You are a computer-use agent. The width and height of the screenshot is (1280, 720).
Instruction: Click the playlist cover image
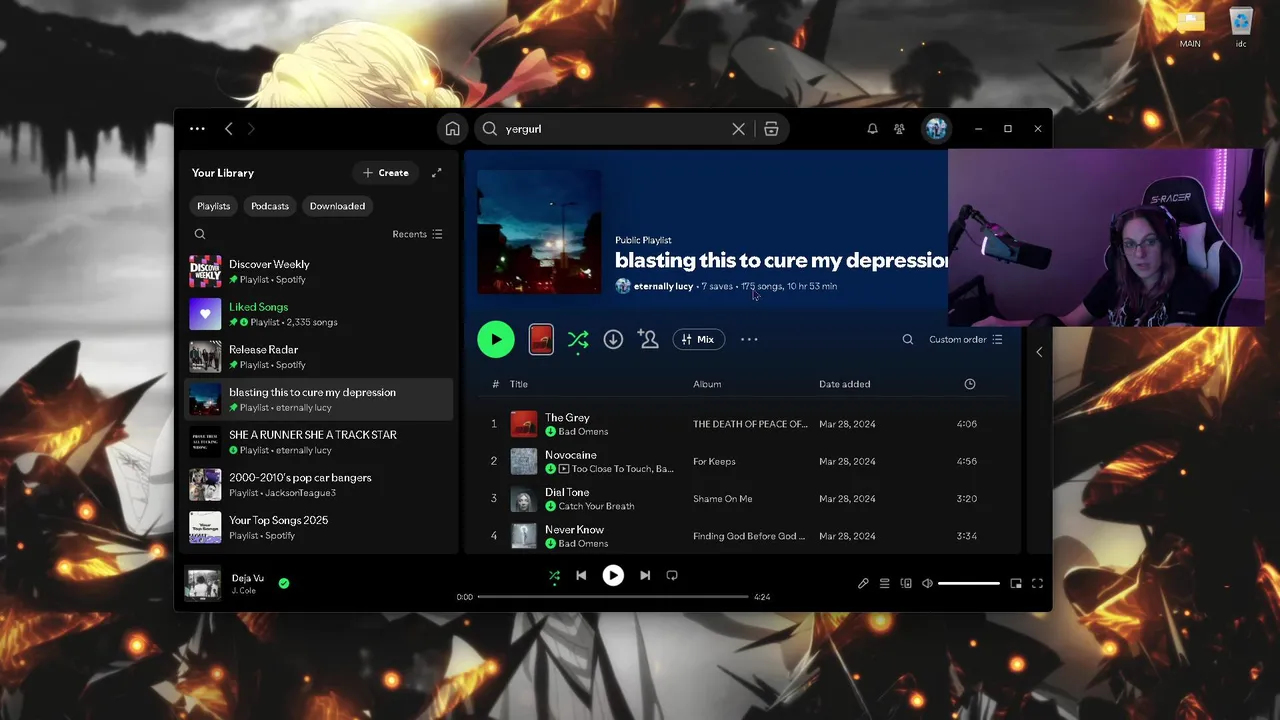539,232
